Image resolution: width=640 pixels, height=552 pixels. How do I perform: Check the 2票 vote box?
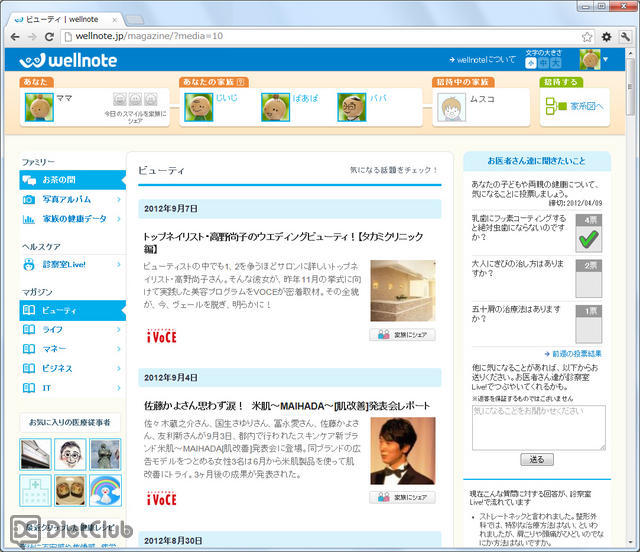[590, 278]
